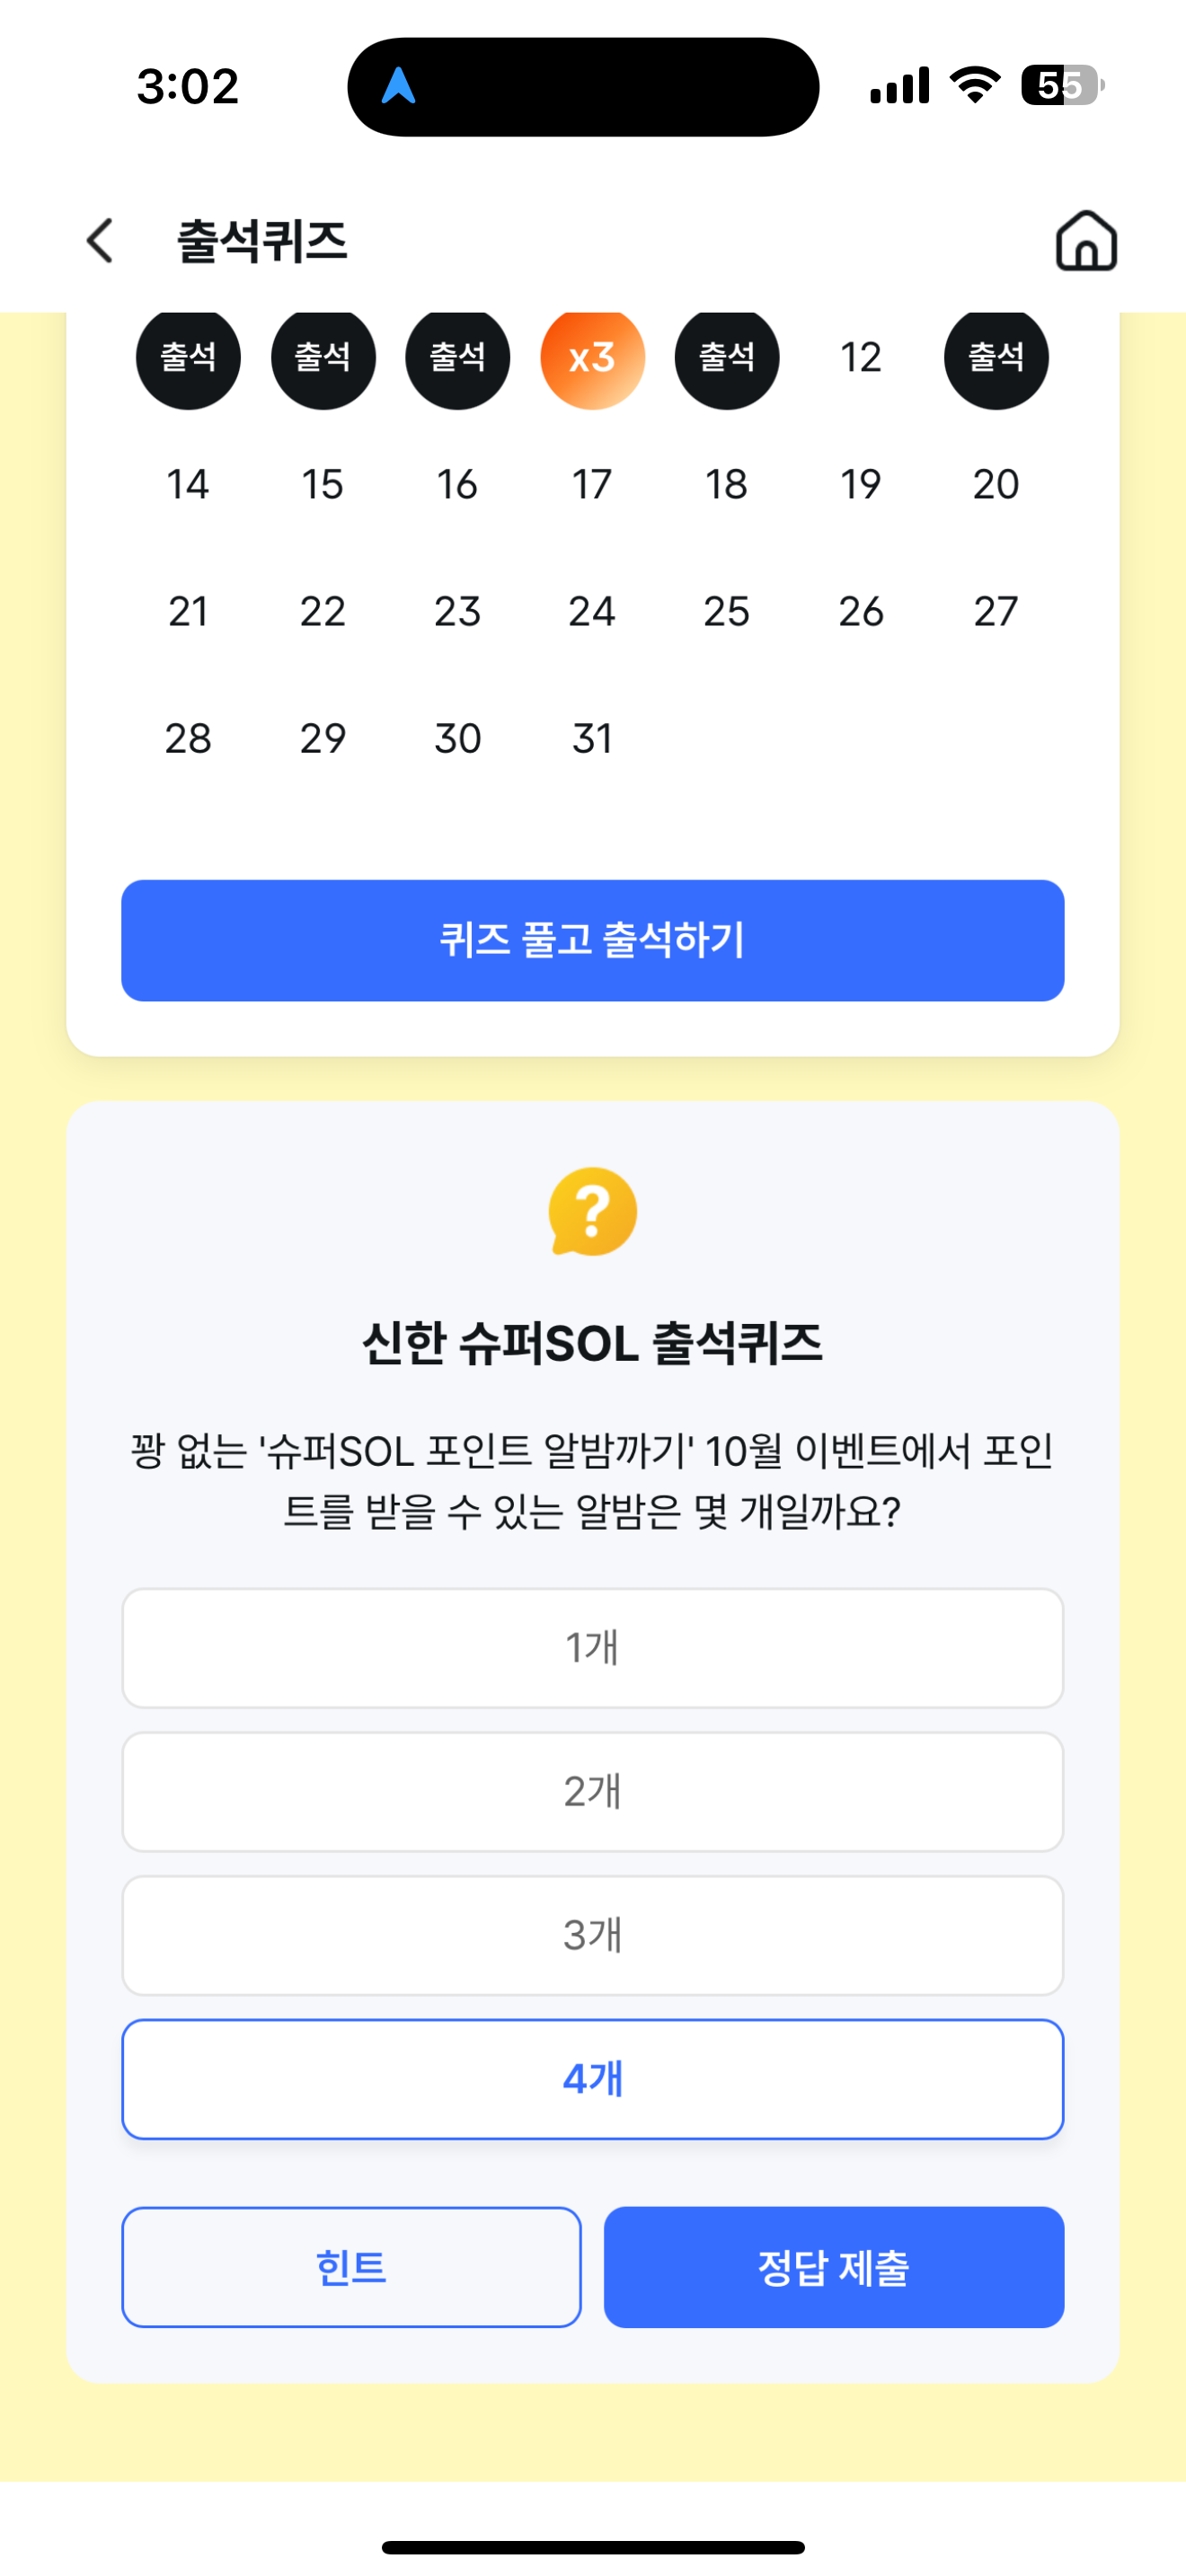1186x2576 pixels.
Task: Tap the back arrow icon
Action: tap(100, 241)
